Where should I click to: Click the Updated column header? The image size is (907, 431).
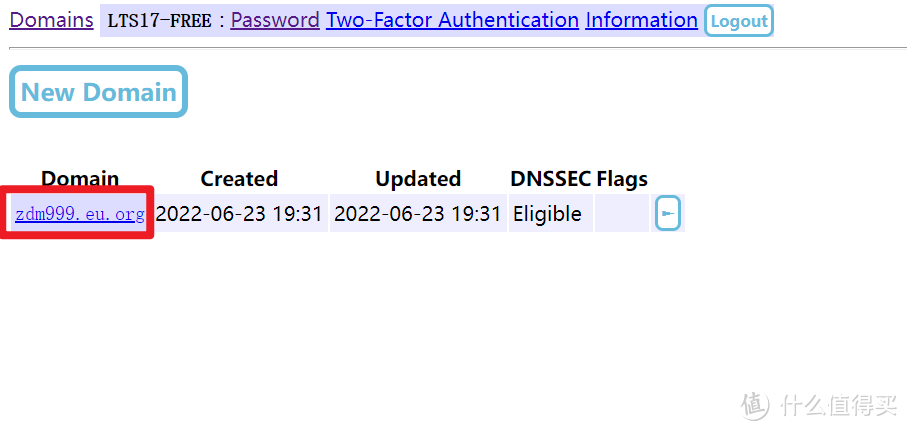pos(418,179)
